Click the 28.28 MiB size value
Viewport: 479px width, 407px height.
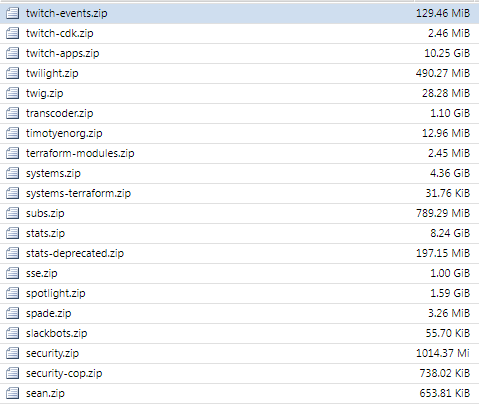(x=446, y=93)
